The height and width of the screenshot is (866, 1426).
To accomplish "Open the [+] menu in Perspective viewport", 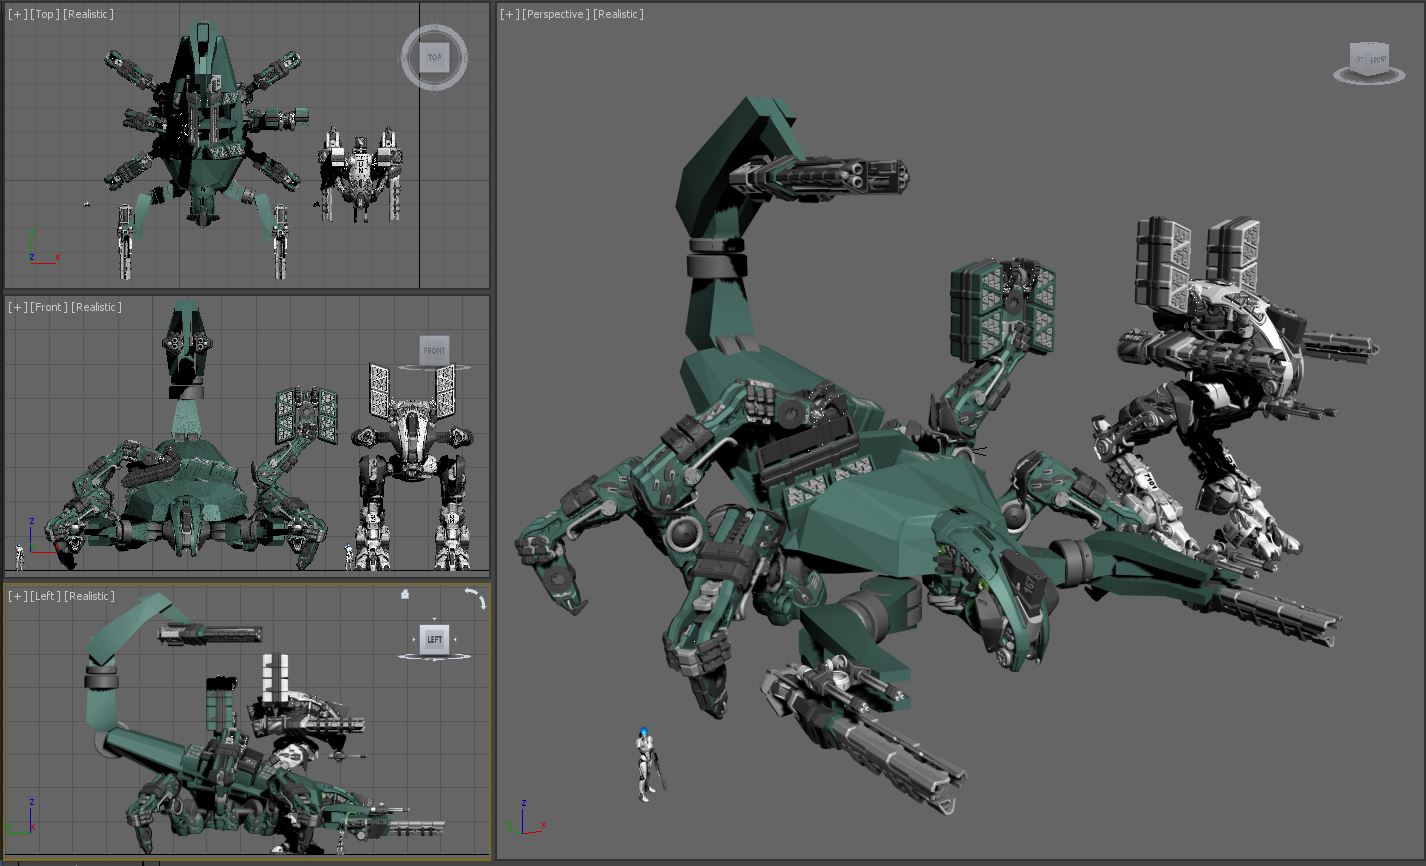I will (x=510, y=14).
